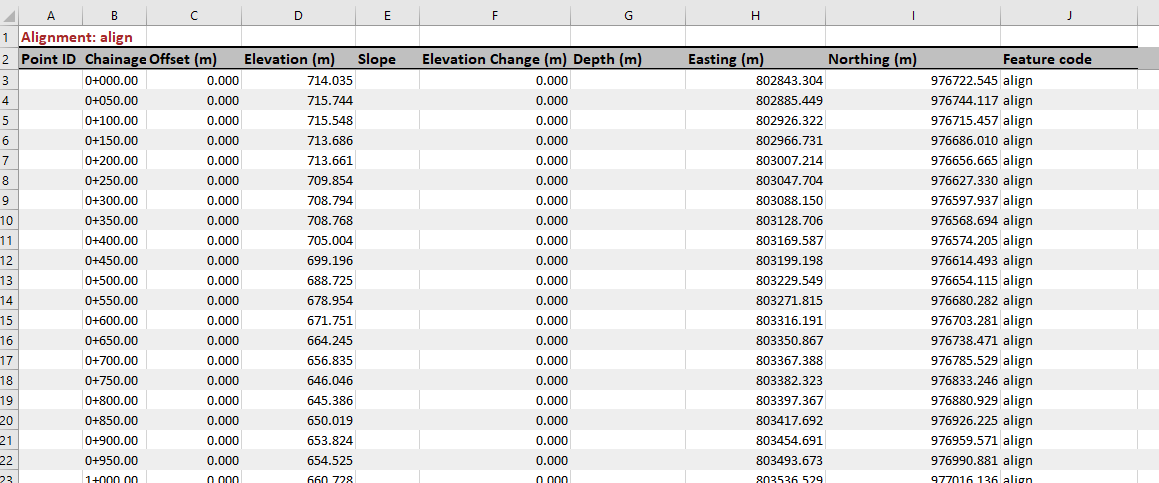The width and height of the screenshot is (1159, 483).
Task: Select column D header
Action: click(298, 15)
